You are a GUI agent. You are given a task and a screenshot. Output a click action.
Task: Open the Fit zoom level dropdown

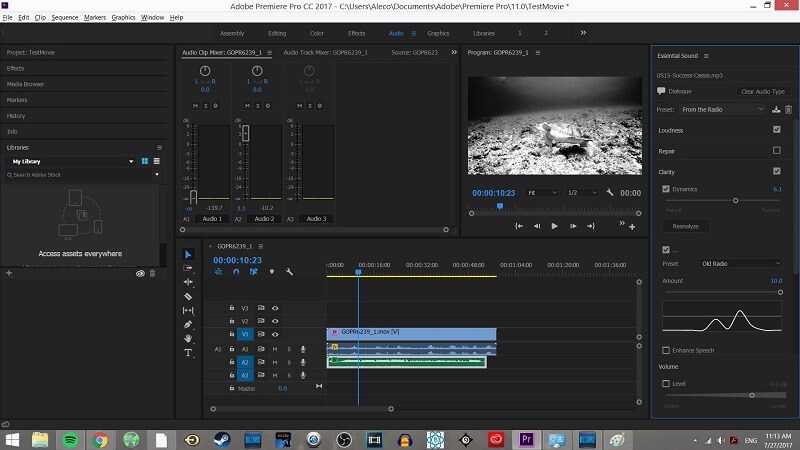click(x=542, y=192)
